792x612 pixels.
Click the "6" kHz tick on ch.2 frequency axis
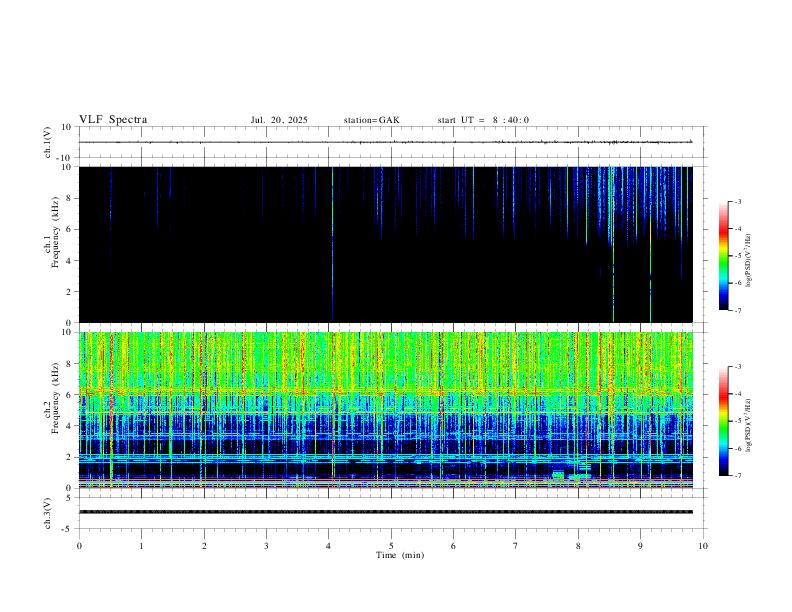(x=69, y=394)
